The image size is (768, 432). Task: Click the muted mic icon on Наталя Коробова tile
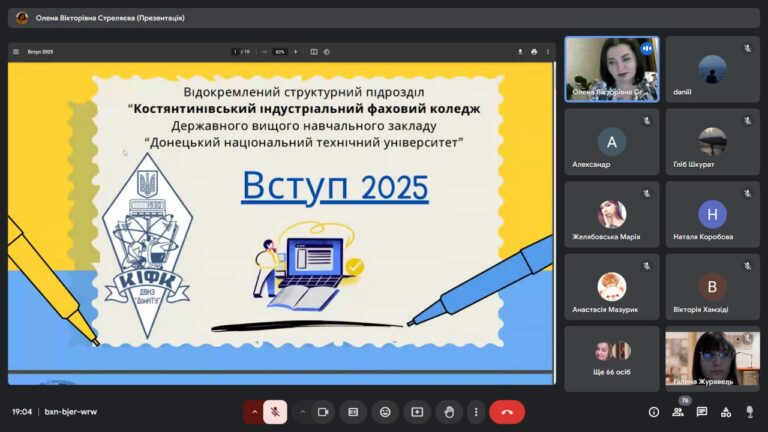click(x=747, y=193)
